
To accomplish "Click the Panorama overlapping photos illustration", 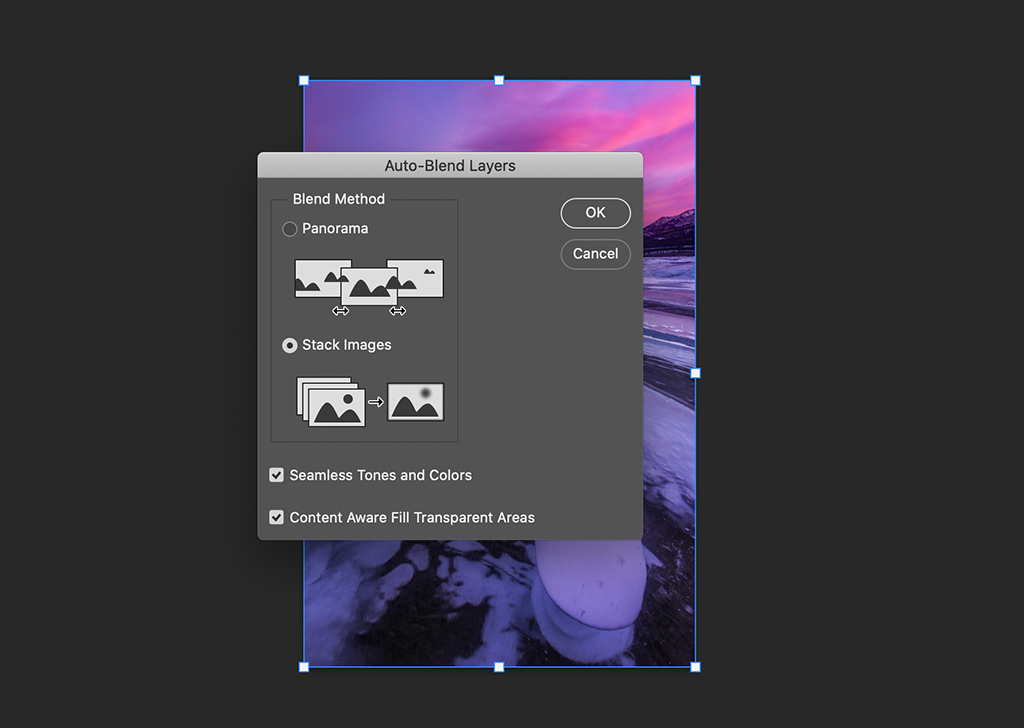I will point(369,282).
